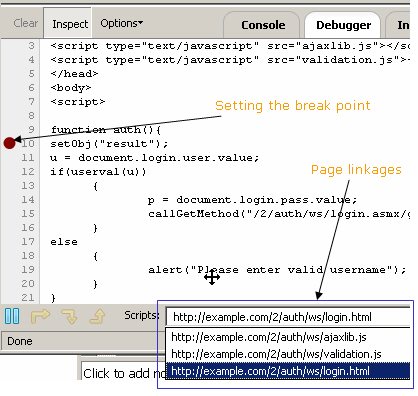Click the Clear button
This screenshot has height=396, width=418.
pos(26,23)
